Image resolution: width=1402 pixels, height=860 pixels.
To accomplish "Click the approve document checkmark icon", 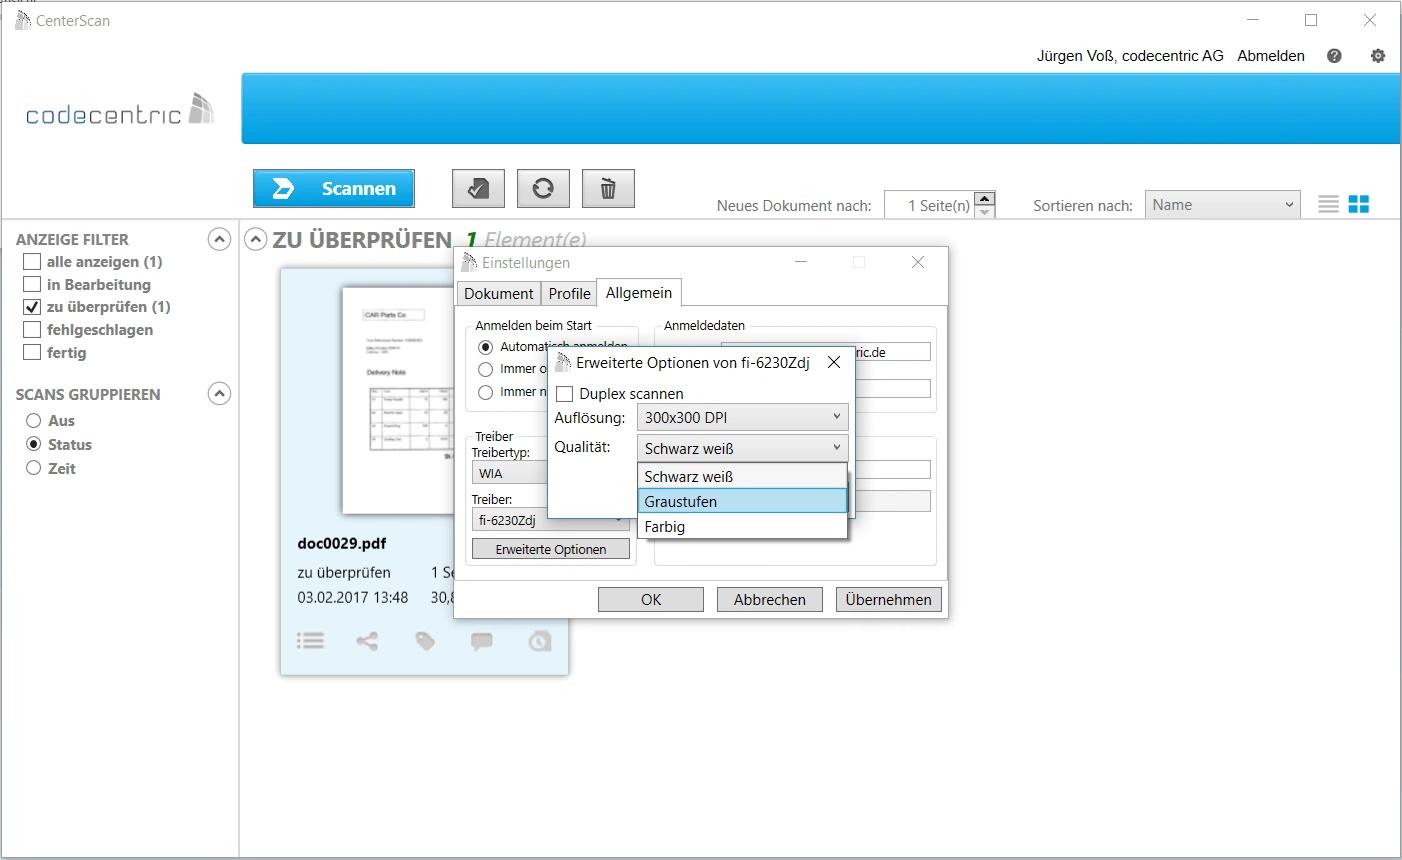I will coord(478,188).
